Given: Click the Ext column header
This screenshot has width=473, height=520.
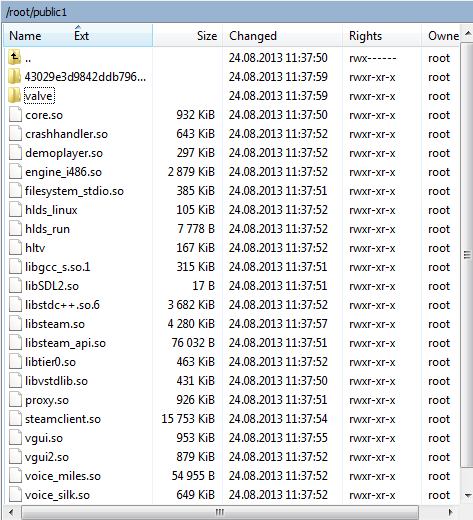Looking at the screenshot, I should coord(81,36).
